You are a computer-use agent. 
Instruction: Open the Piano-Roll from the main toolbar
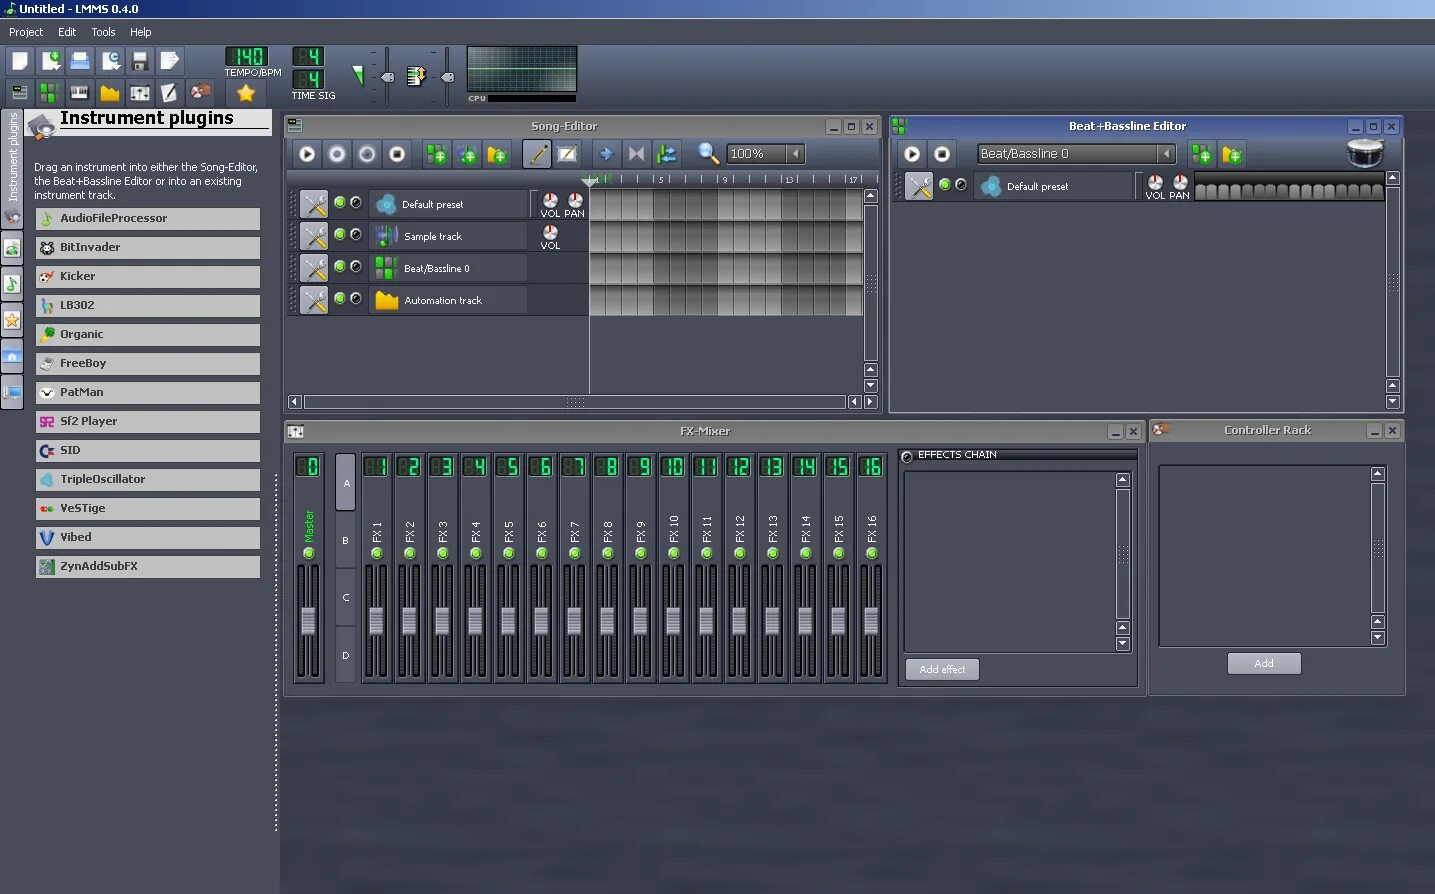[x=80, y=92]
